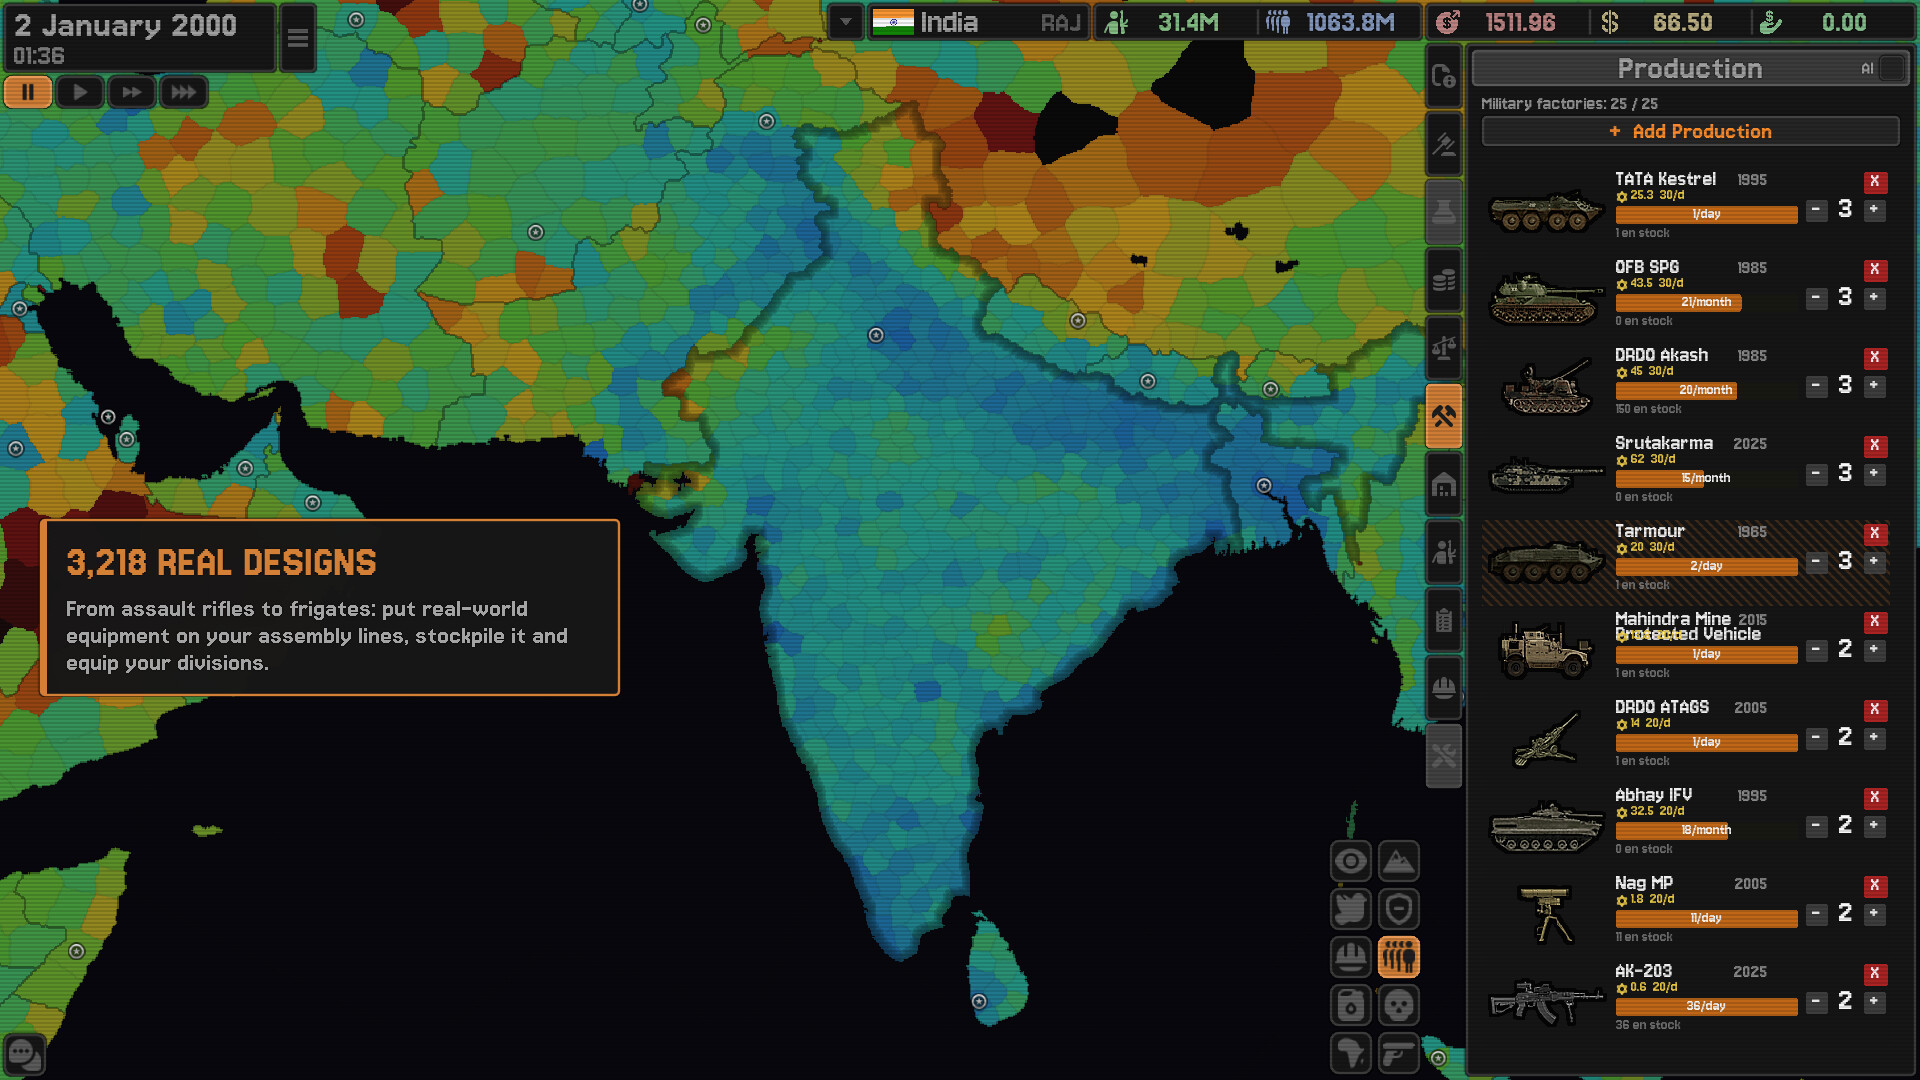Expand the country dropdown arrow
This screenshot has height=1080, width=1920.
click(x=846, y=22)
